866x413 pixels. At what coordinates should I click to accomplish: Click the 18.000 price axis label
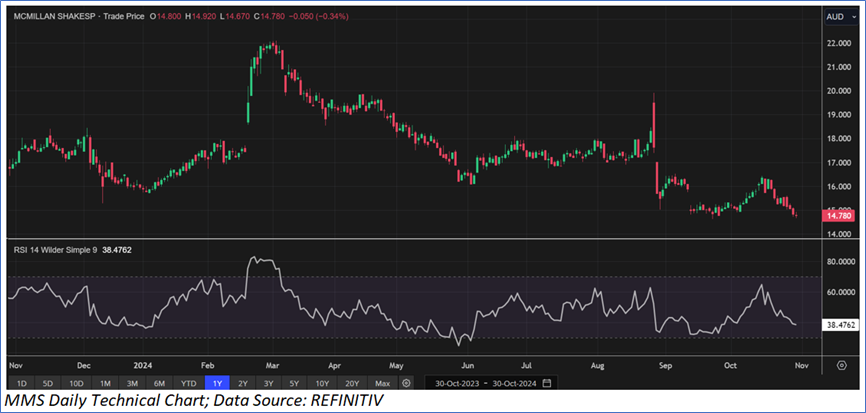(x=839, y=139)
